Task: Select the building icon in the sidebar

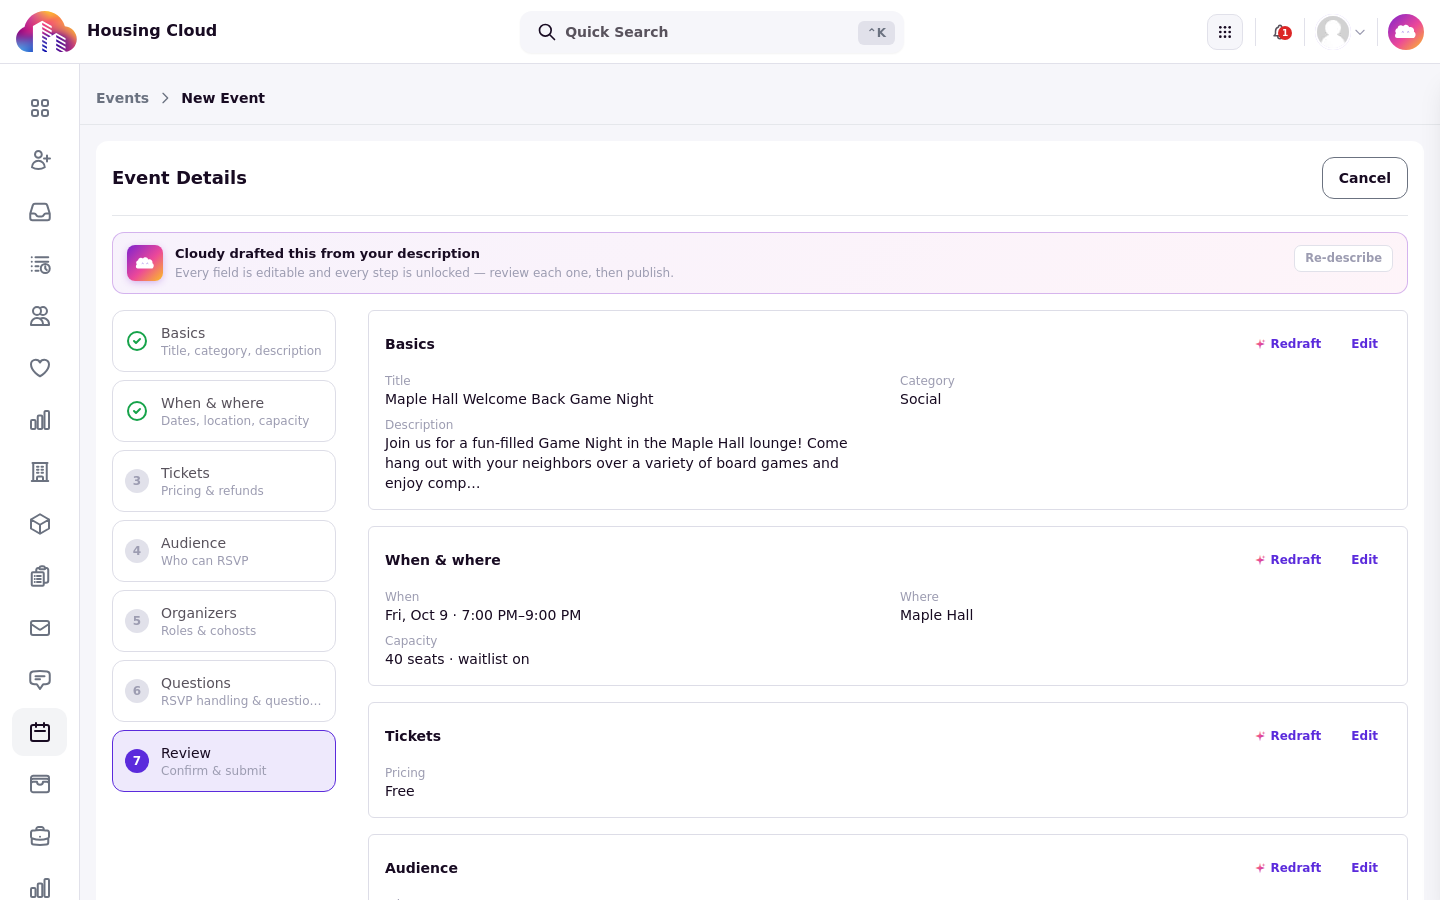Action: tap(40, 472)
